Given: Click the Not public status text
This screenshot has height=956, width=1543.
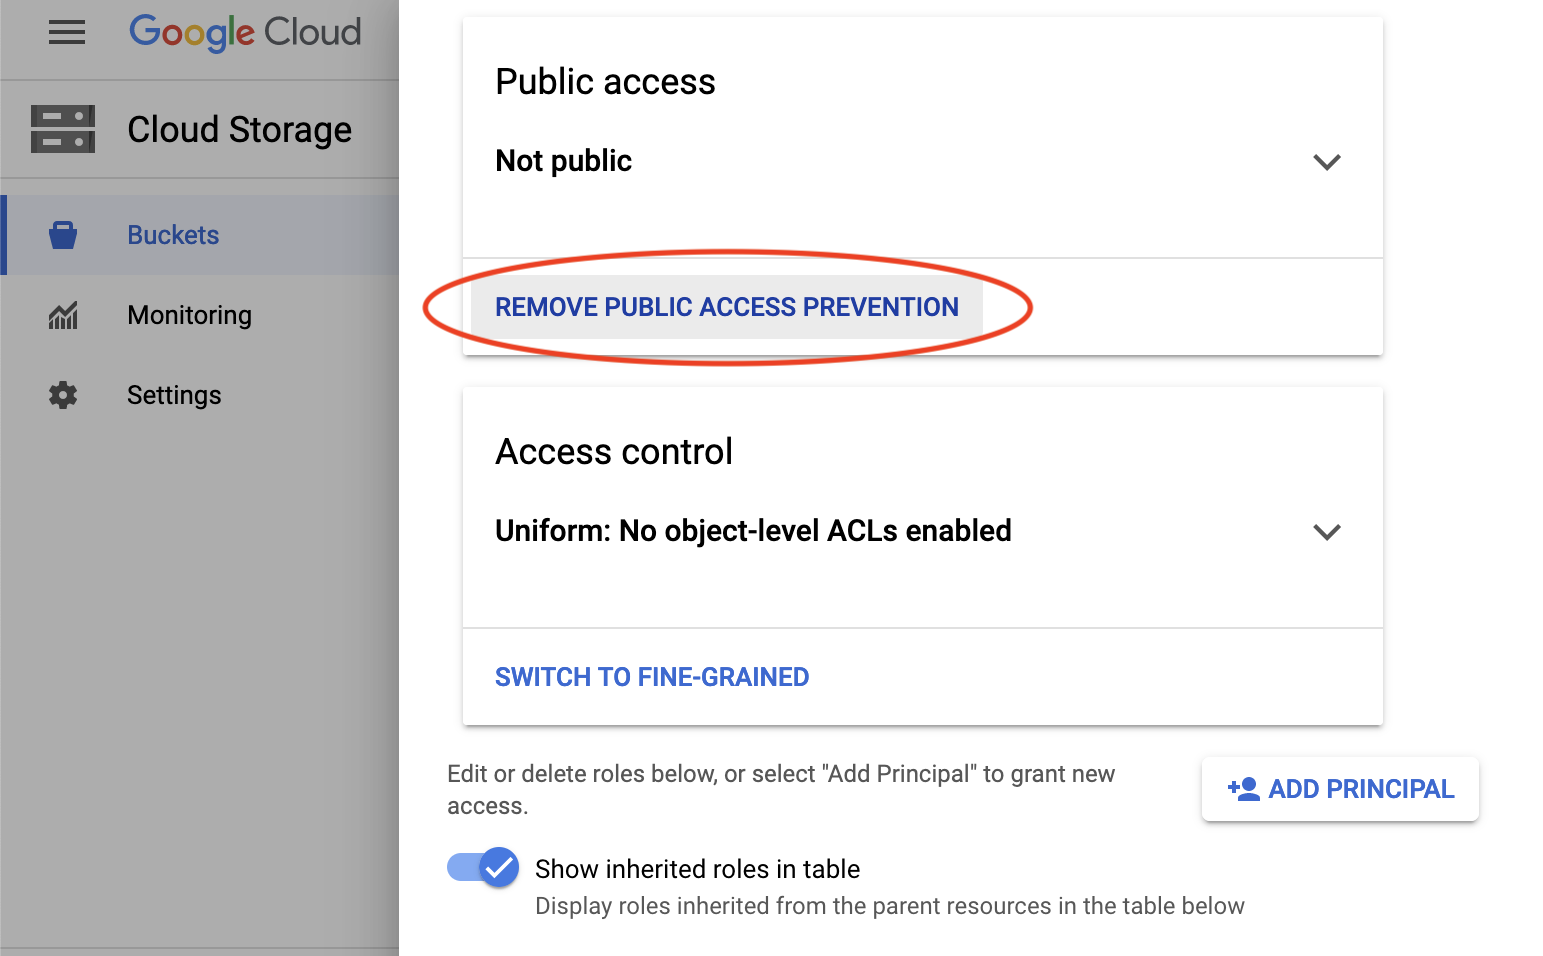Looking at the screenshot, I should [x=564, y=161].
